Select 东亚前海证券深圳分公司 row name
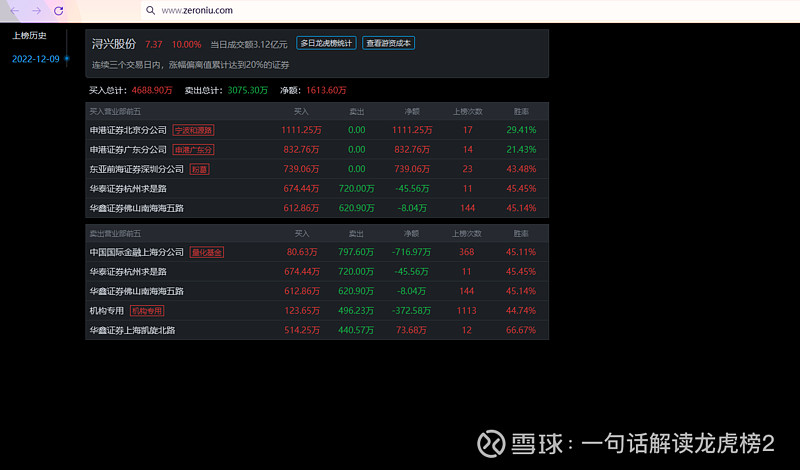Image resolution: width=800 pixels, height=470 pixels. [x=137, y=169]
